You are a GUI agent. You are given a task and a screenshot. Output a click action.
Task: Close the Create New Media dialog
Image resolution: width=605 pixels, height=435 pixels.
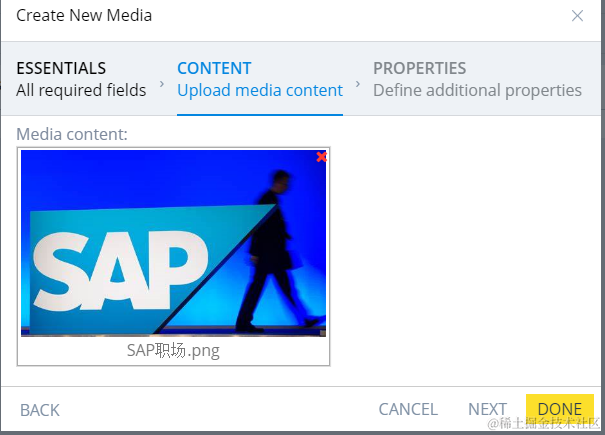click(x=577, y=16)
